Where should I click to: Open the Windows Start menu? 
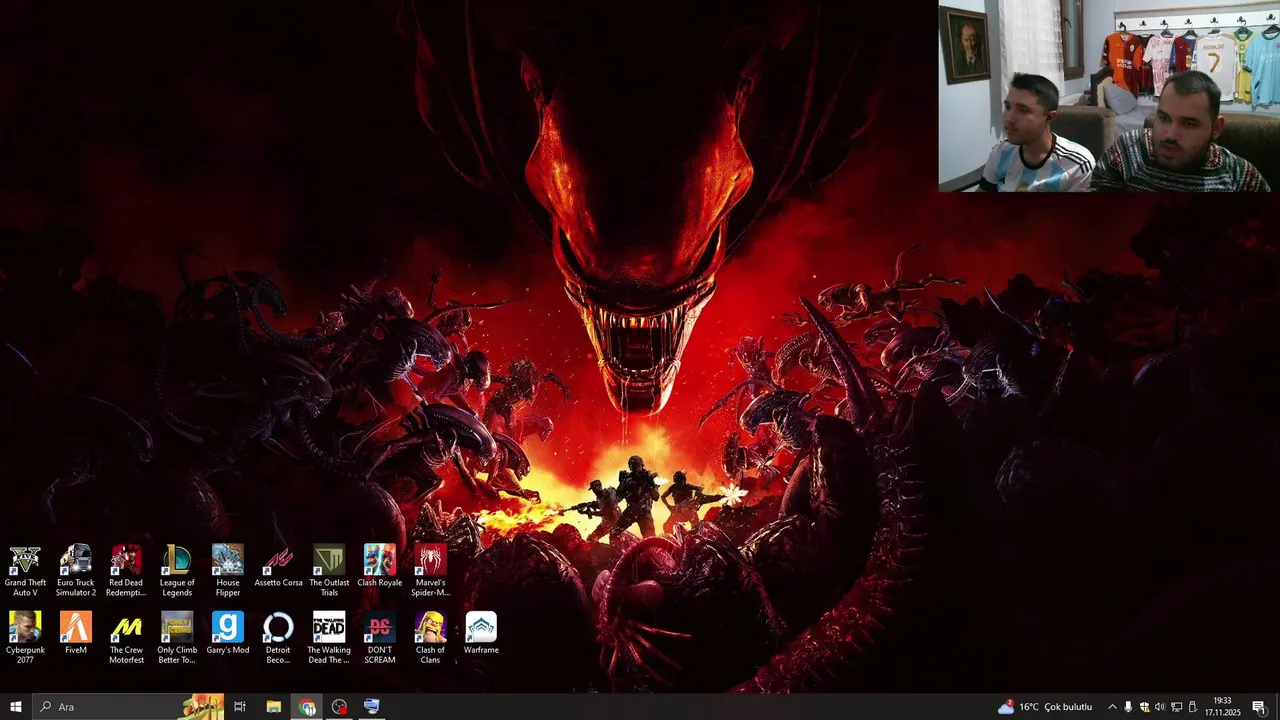click(15, 707)
